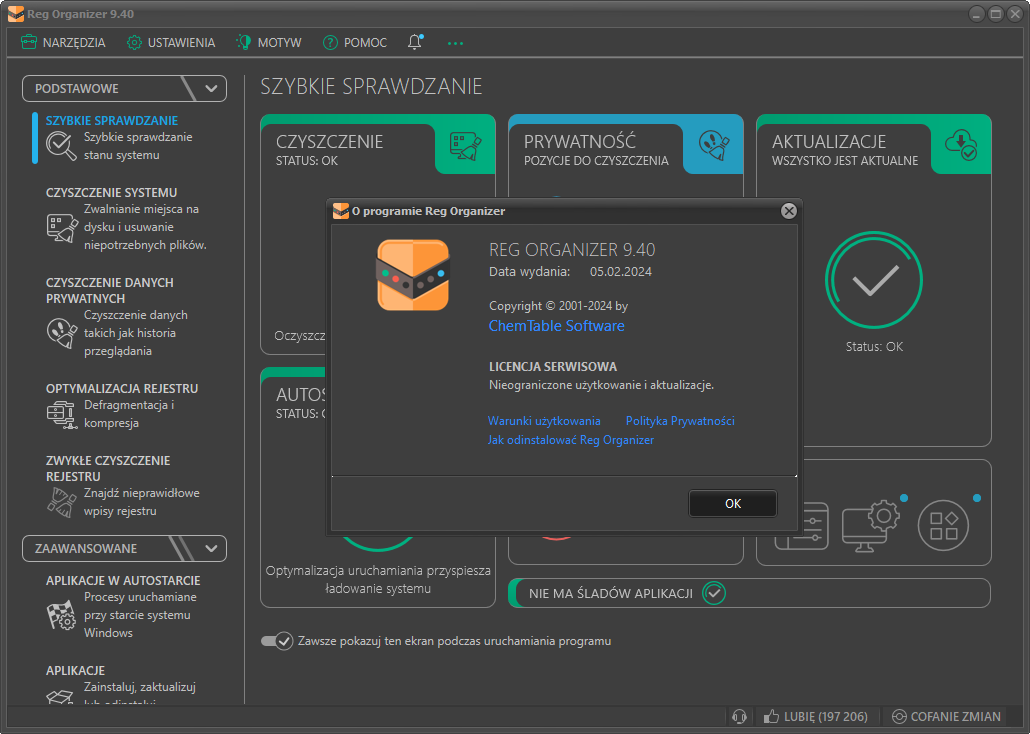The image size is (1030, 734).
Task: Click the autostart checkered flag icon
Action: click(x=62, y=615)
